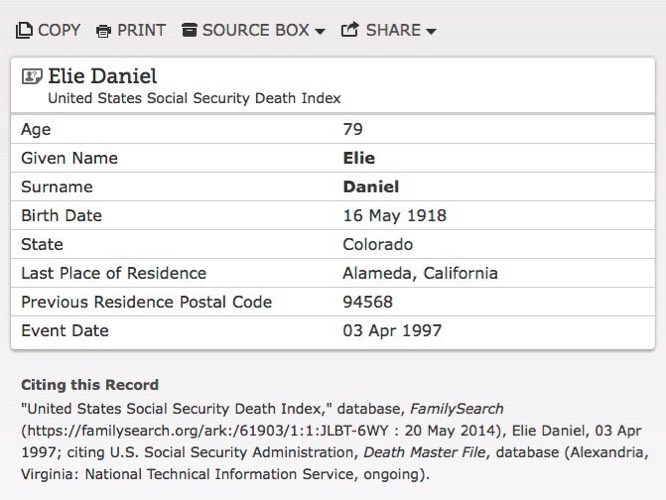
Task: Click the Alameda, California residence value
Action: (x=420, y=273)
